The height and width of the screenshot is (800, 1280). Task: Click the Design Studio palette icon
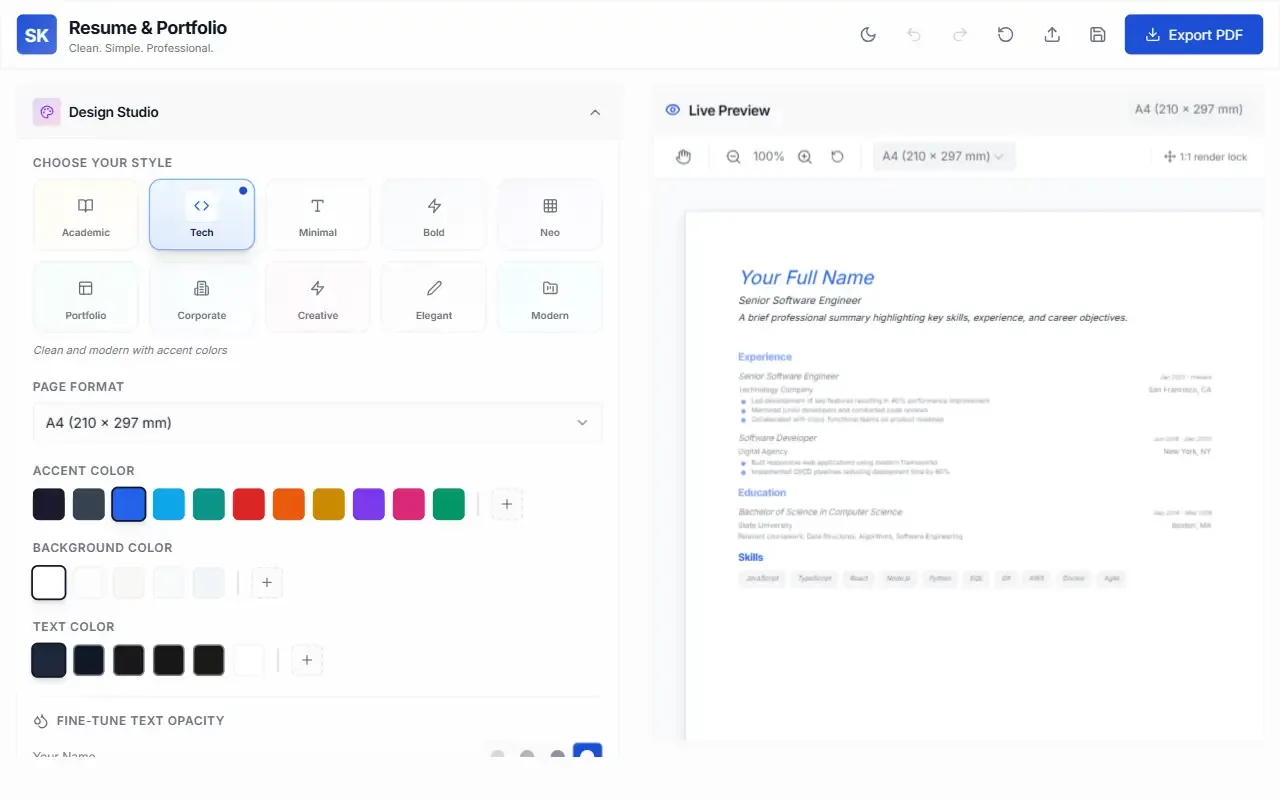pos(47,112)
